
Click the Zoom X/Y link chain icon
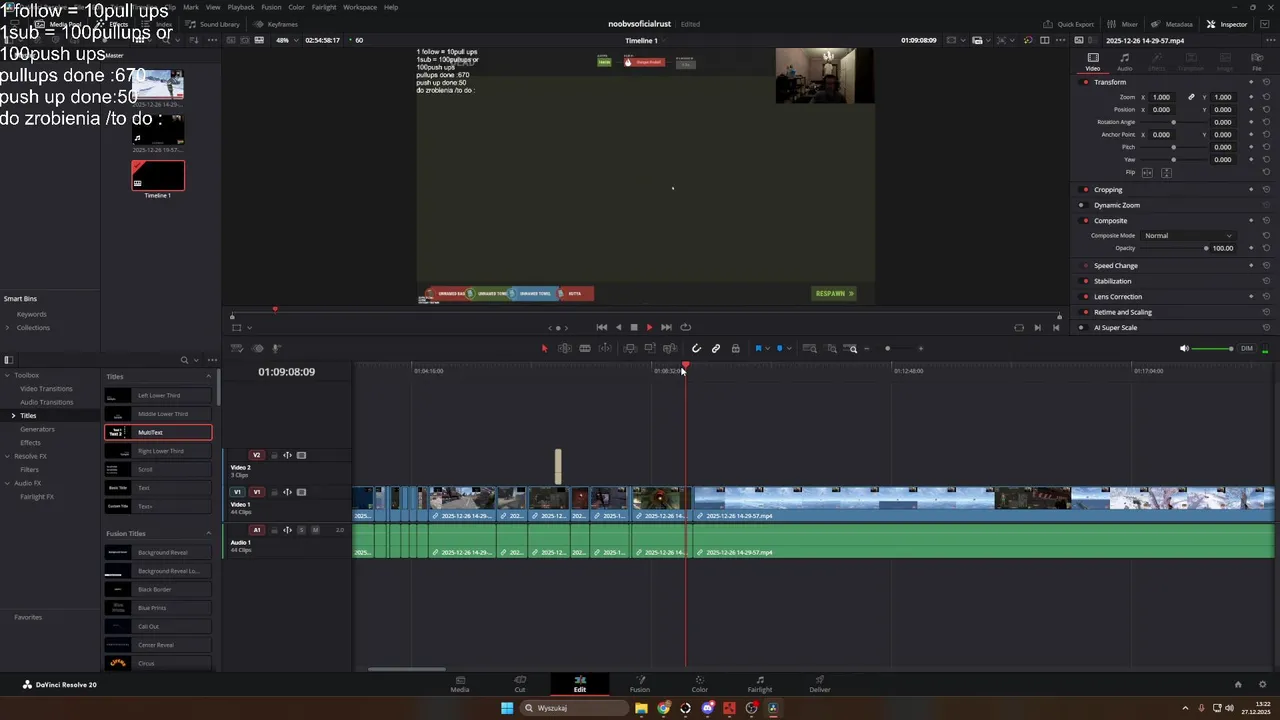pyautogui.click(x=1191, y=97)
